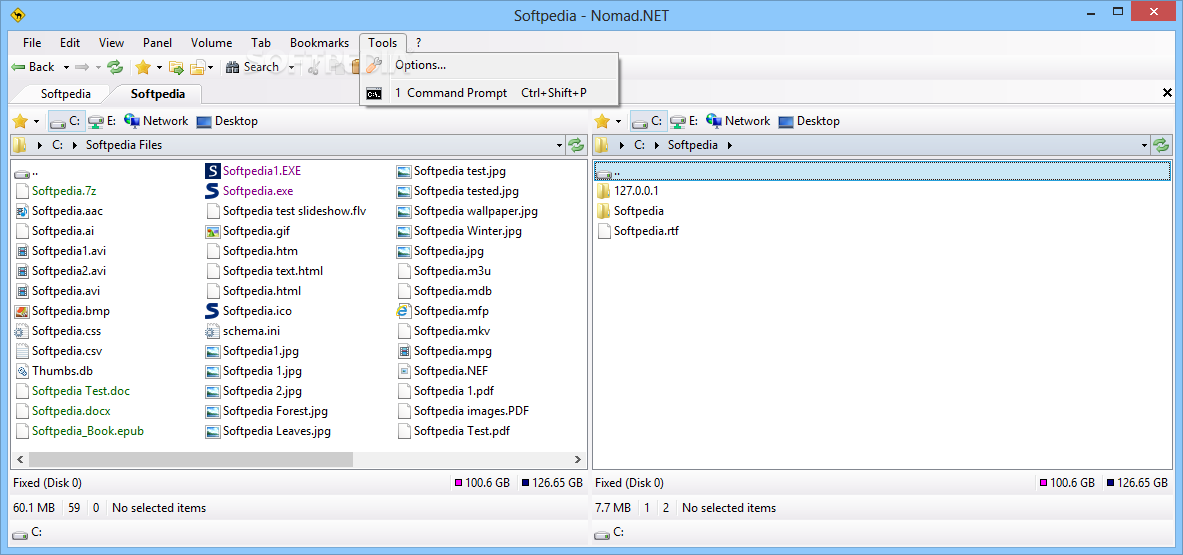Click the Tab menu in the menu bar
The width and height of the screenshot is (1183, 555).
pos(261,43)
